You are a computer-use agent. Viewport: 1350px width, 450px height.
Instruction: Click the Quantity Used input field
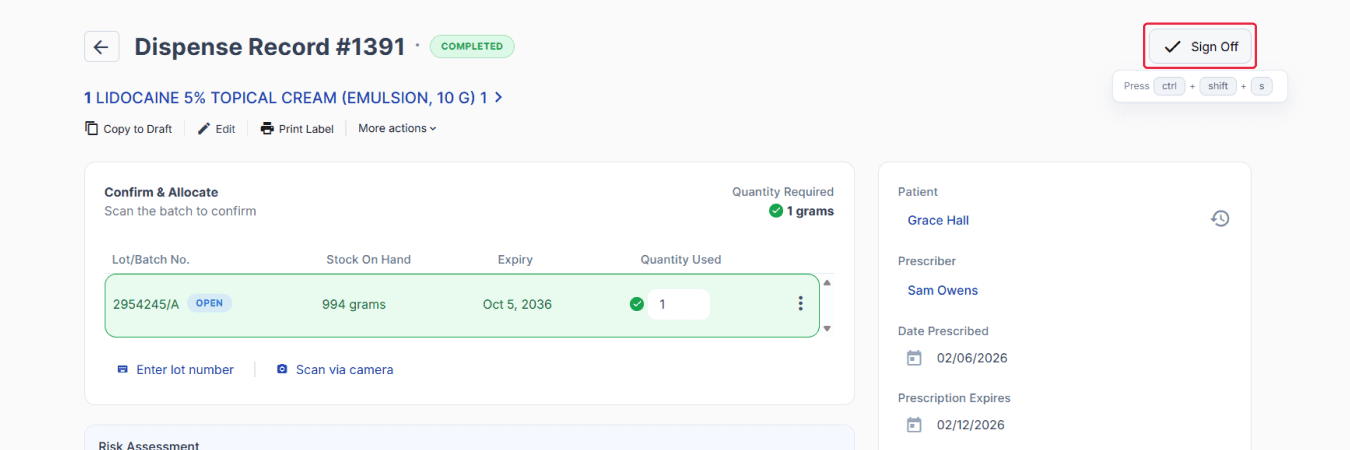pos(679,304)
